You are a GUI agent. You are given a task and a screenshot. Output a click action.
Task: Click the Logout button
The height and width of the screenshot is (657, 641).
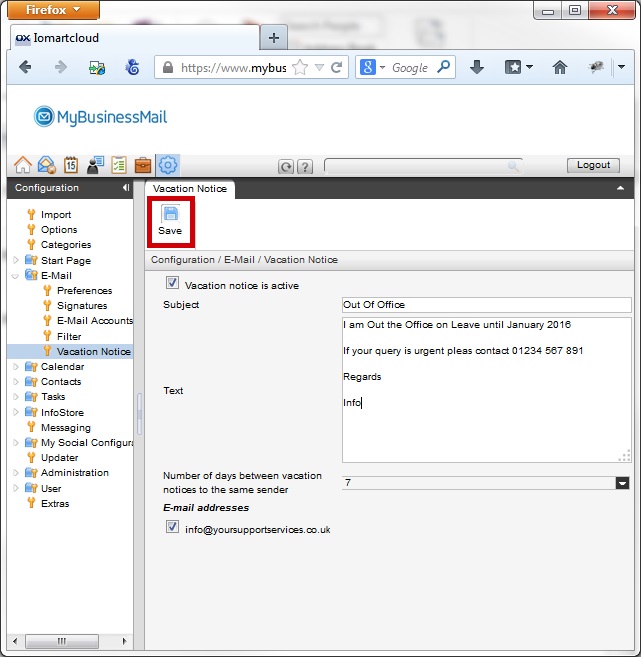(593, 166)
